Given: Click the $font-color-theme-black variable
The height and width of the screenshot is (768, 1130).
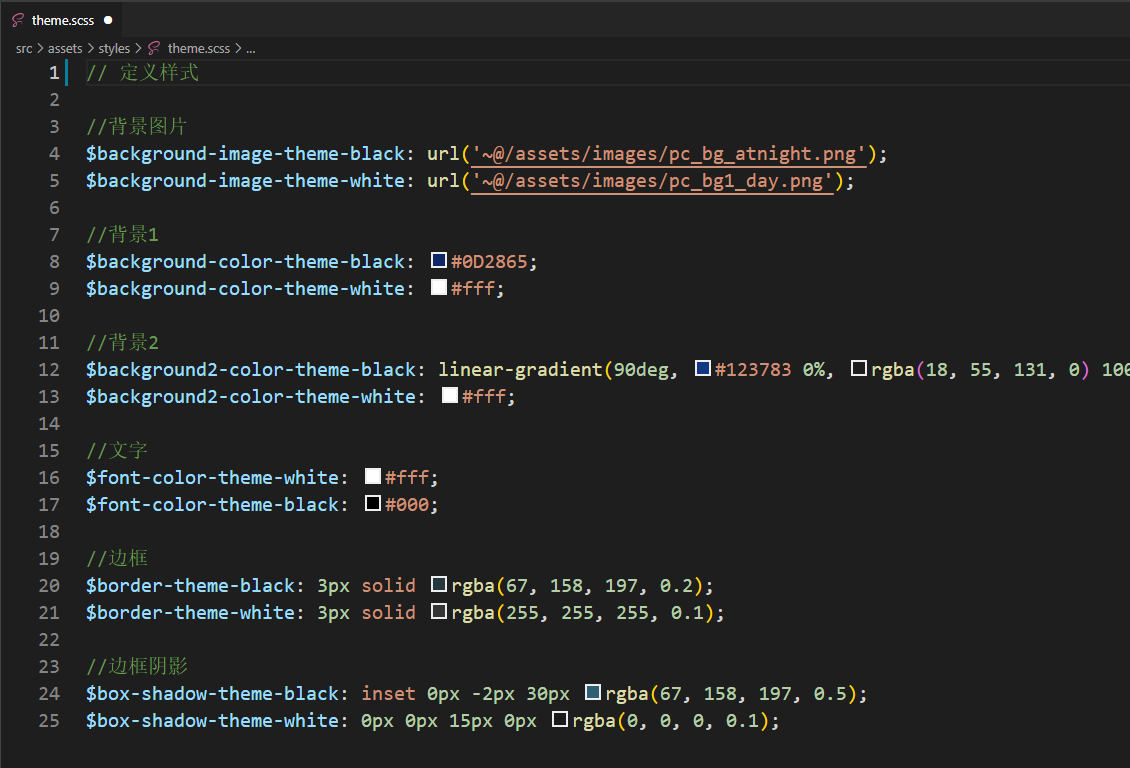Looking at the screenshot, I should [213, 505].
